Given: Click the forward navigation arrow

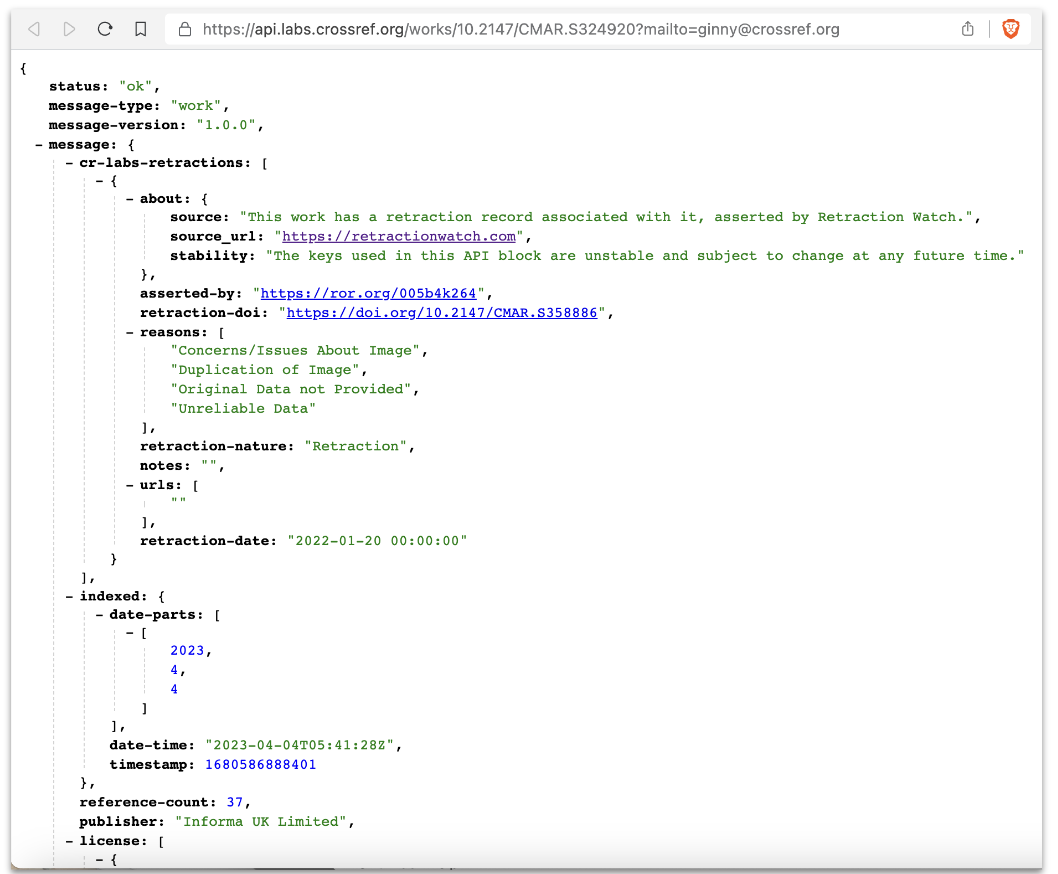Looking at the screenshot, I should 69,29.
